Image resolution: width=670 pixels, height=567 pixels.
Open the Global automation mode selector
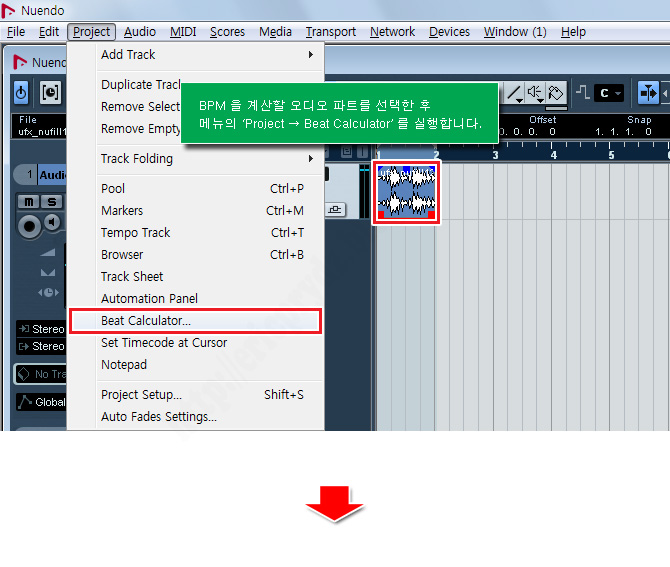tap(41, 402)
